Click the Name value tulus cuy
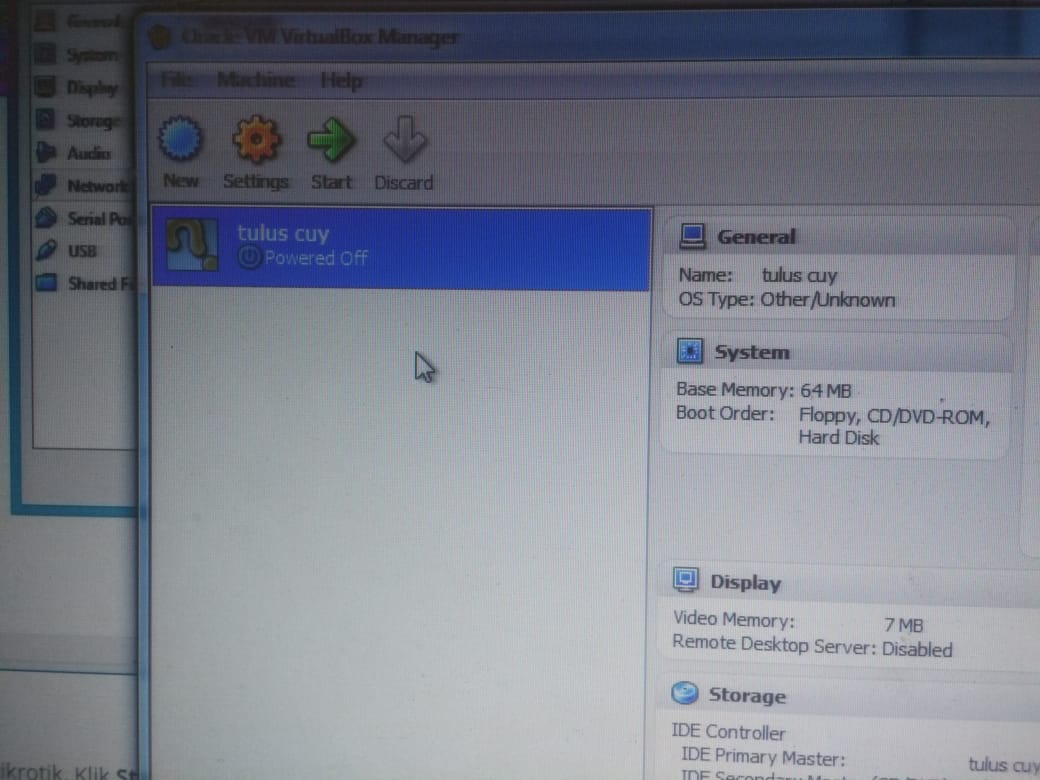Image resolution: width=1040 pixels, height=780 pixels. pos(799,275)
